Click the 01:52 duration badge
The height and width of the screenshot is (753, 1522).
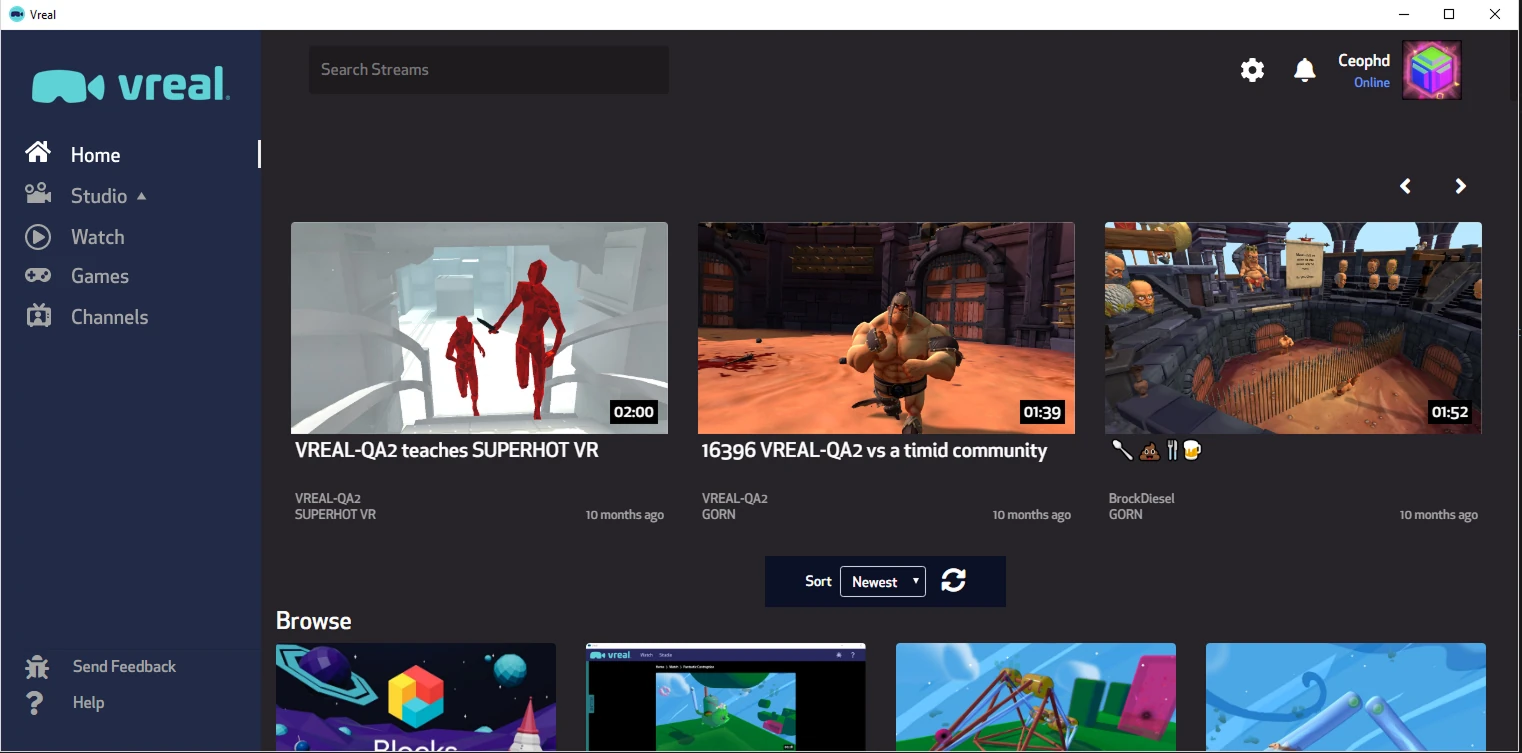[1449, 412]
